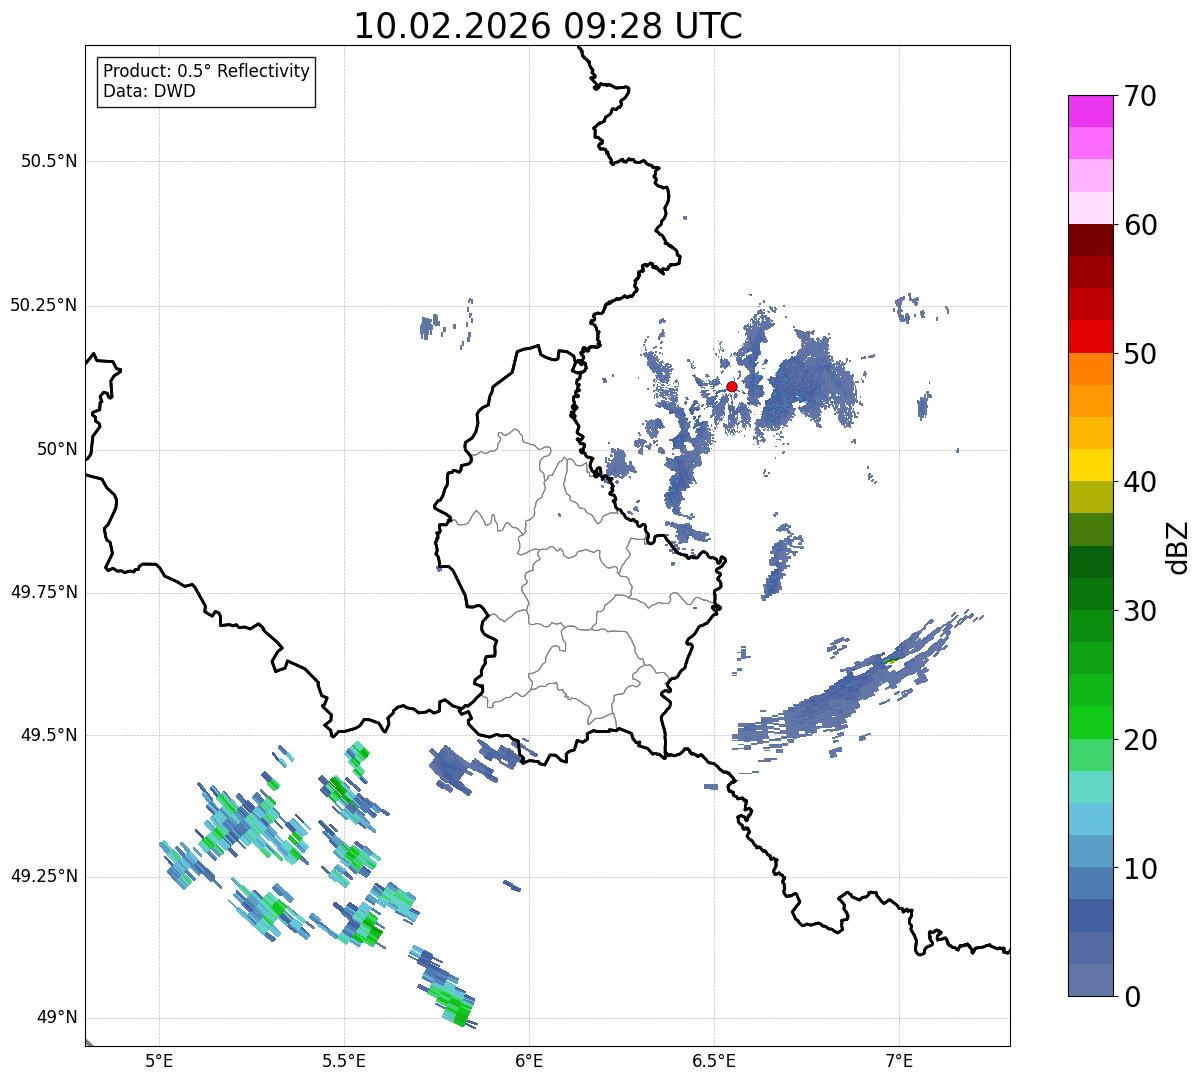Screen dimensions: 1202x1081
Task: Click the Product: 0.5° Reflectivity text
Action: pos(206,72)
